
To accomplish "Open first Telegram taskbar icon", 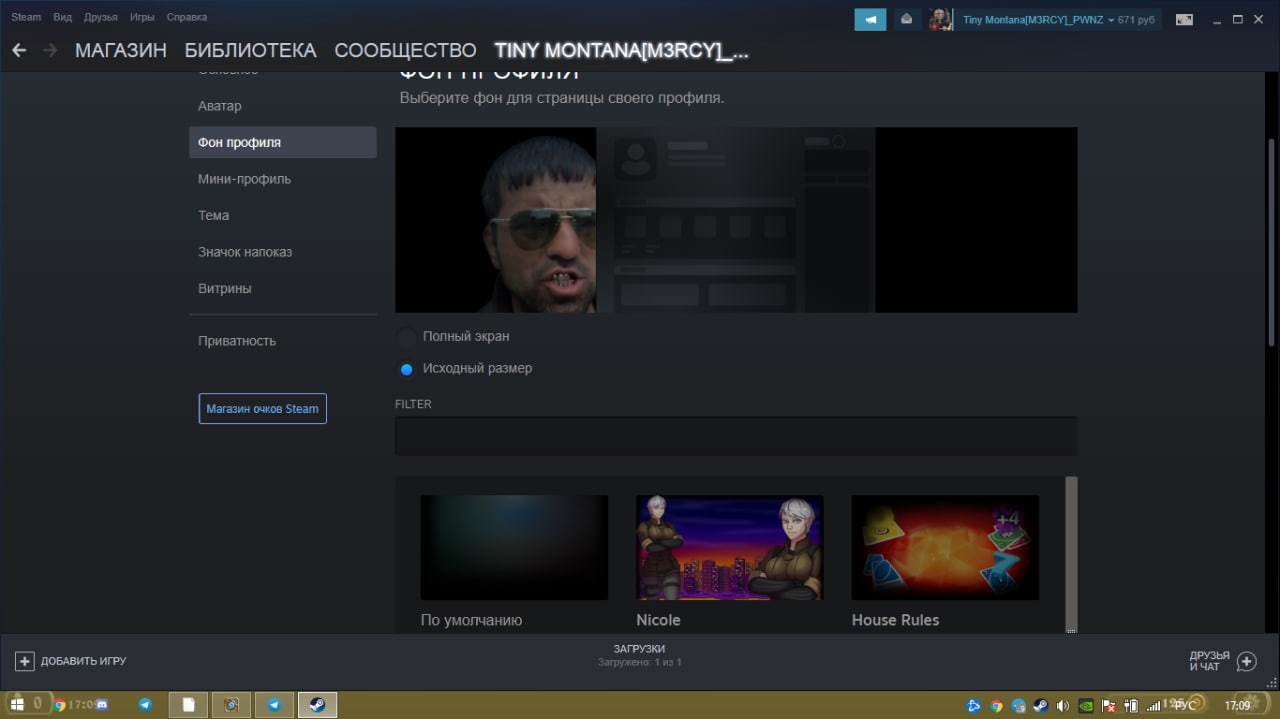I will [145, 705].
